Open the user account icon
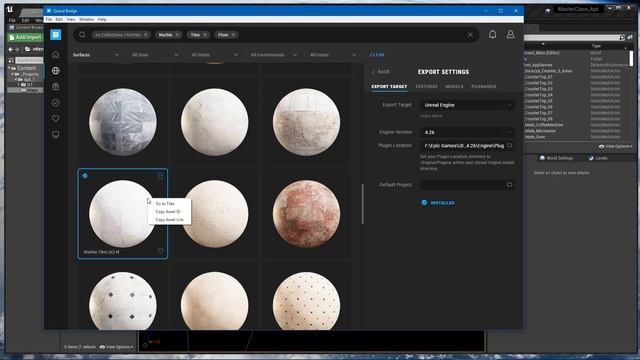Screen dimensions: 640x360 pyautogui.click(x=511, y=34)
